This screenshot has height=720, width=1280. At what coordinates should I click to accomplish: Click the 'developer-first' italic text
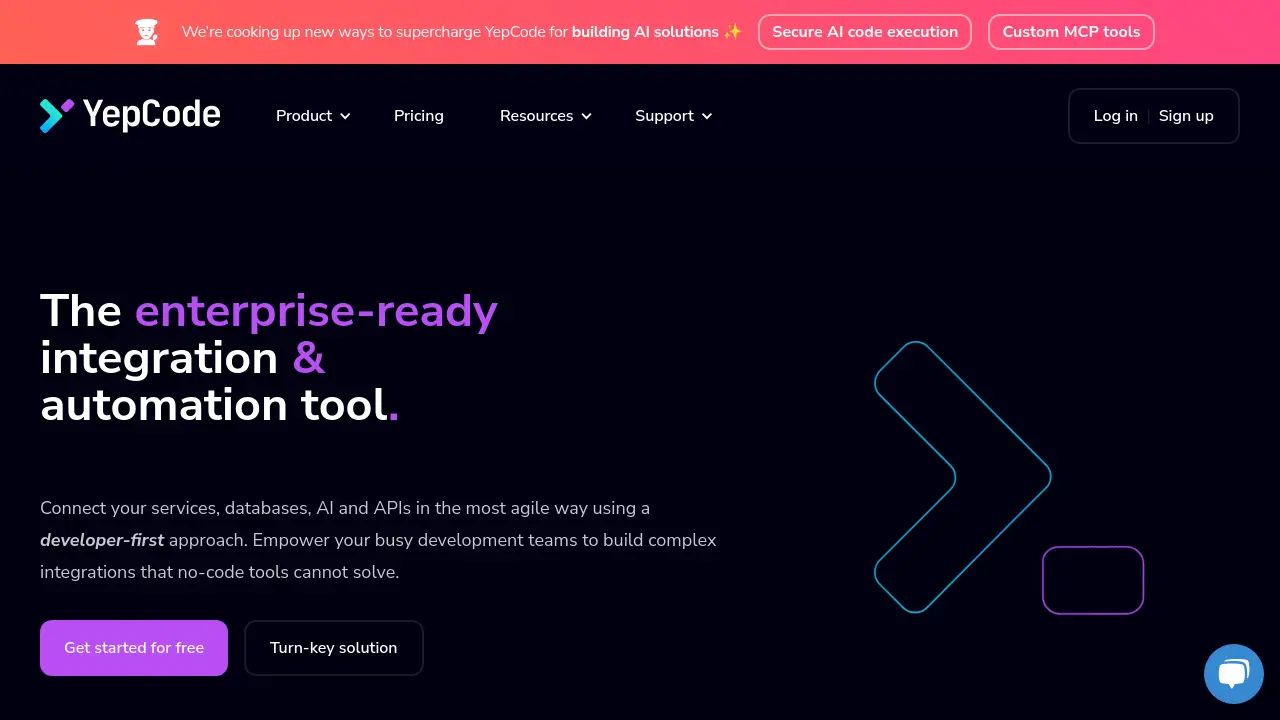click(x=102, y=540)
